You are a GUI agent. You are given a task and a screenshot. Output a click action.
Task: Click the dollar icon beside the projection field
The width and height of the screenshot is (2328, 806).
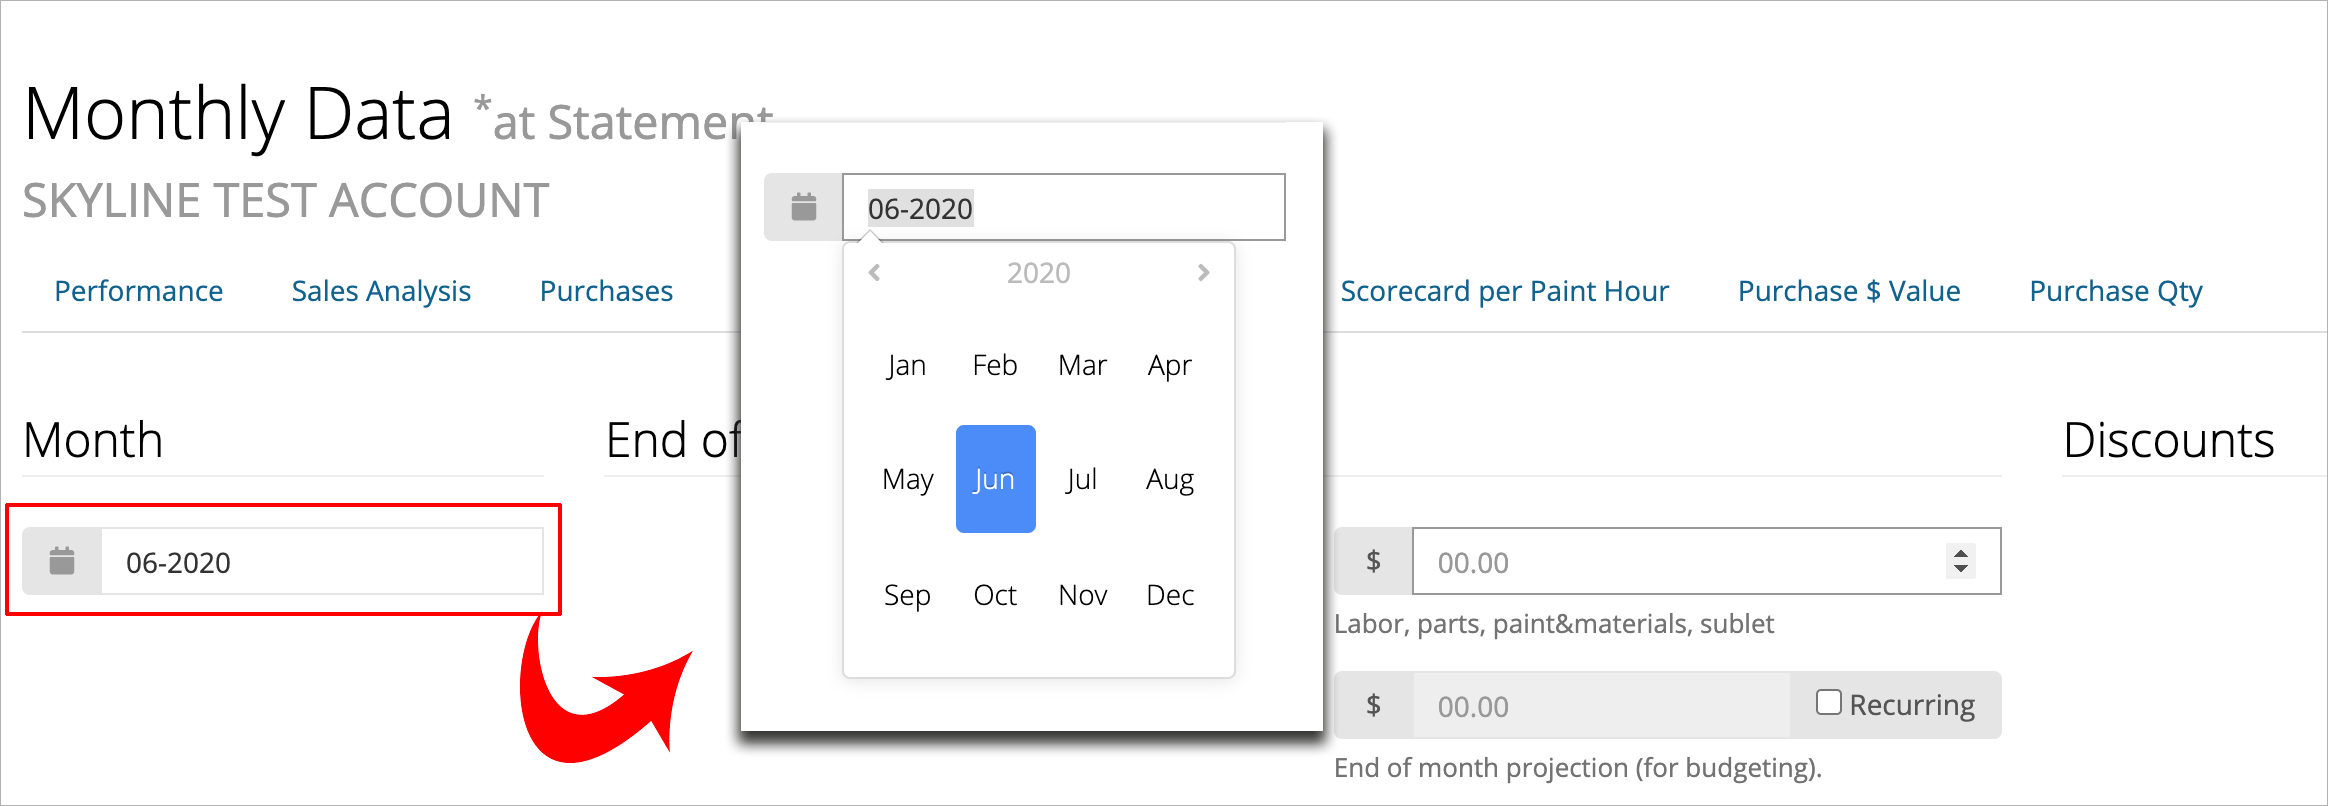1374,706
